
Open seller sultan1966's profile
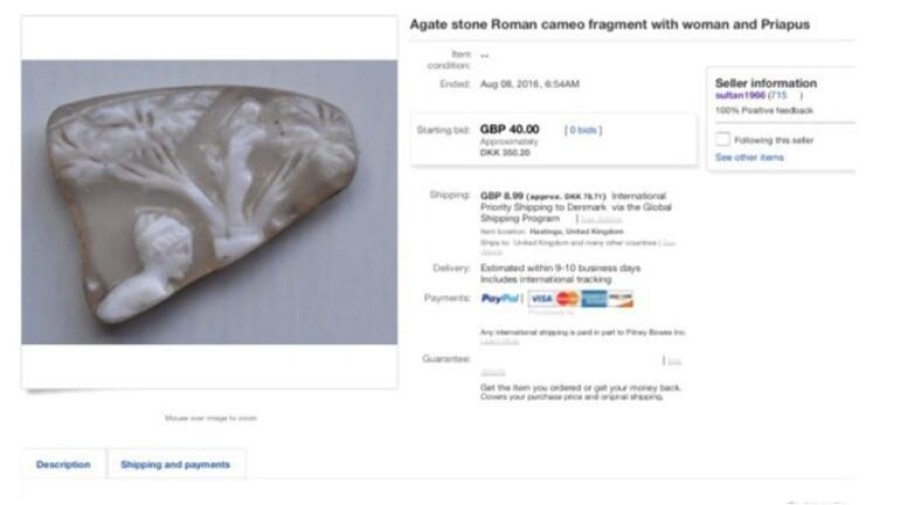pos(739,95)
